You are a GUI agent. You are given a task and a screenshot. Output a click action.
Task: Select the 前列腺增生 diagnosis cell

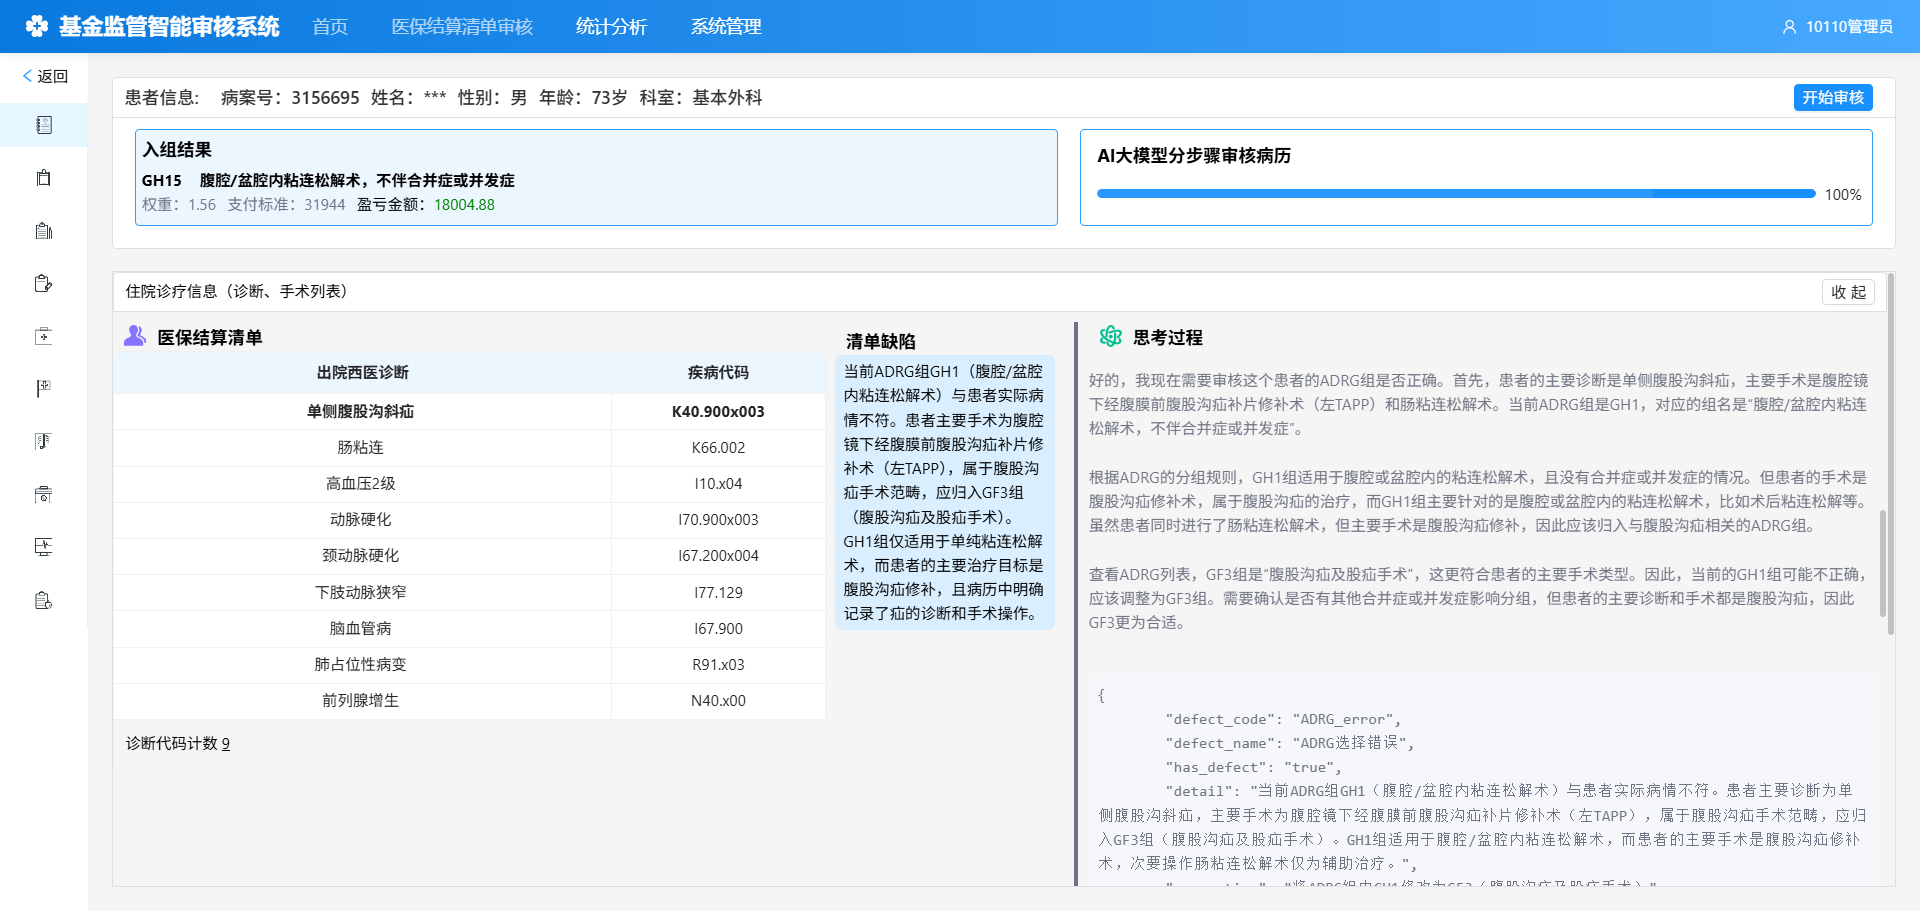click(x=361, y=701)
